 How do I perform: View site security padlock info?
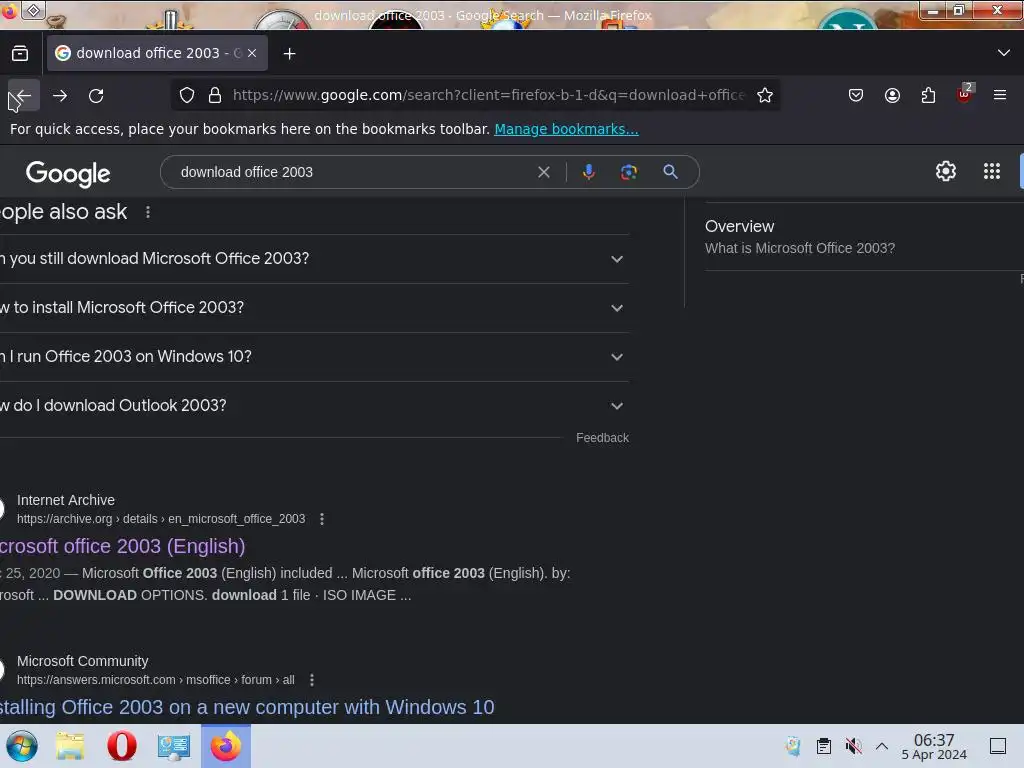click(215, 95)
